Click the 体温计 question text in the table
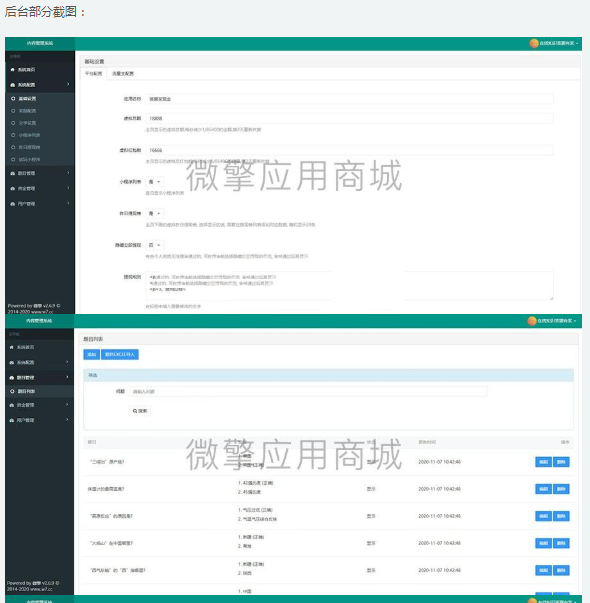 coord(106,489)
